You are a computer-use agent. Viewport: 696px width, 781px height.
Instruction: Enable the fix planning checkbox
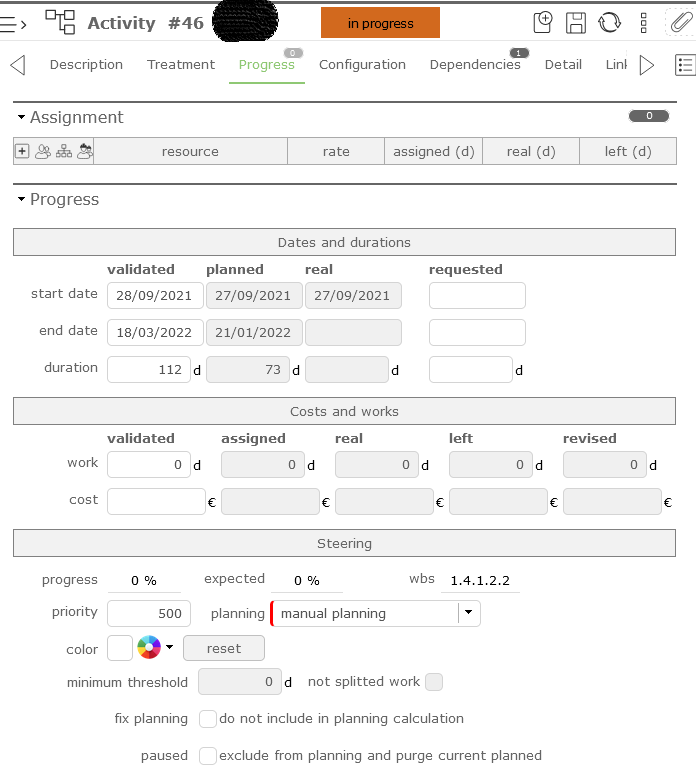[x=208, y=718]
